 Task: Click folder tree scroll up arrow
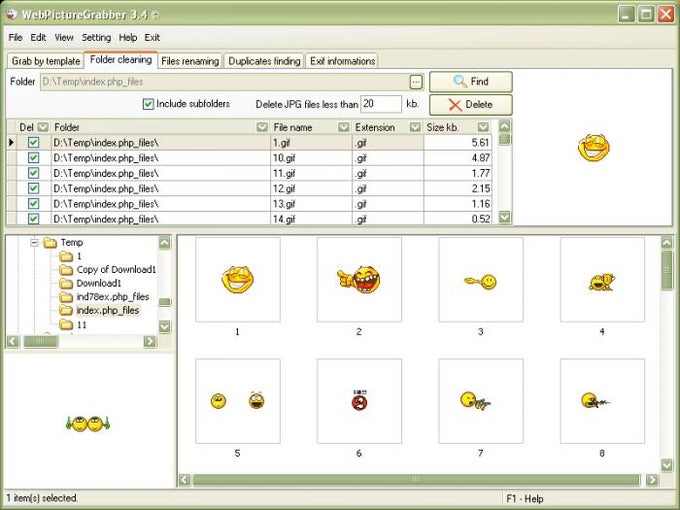pos(165,242)
